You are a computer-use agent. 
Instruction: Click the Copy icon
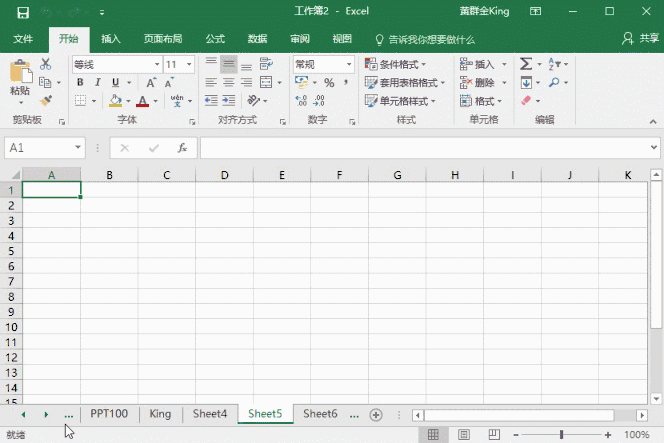(45, 82)
